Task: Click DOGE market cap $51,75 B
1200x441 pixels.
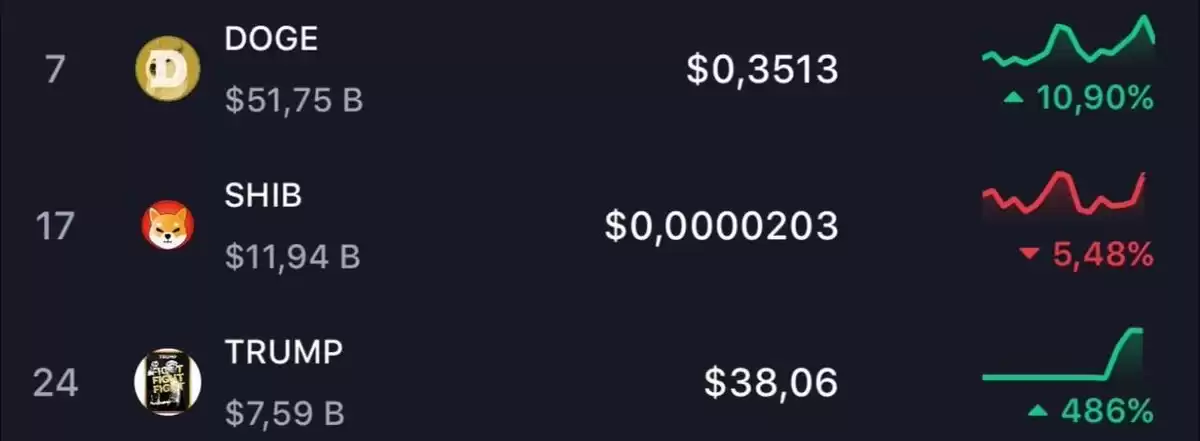Action: point(294,101)
